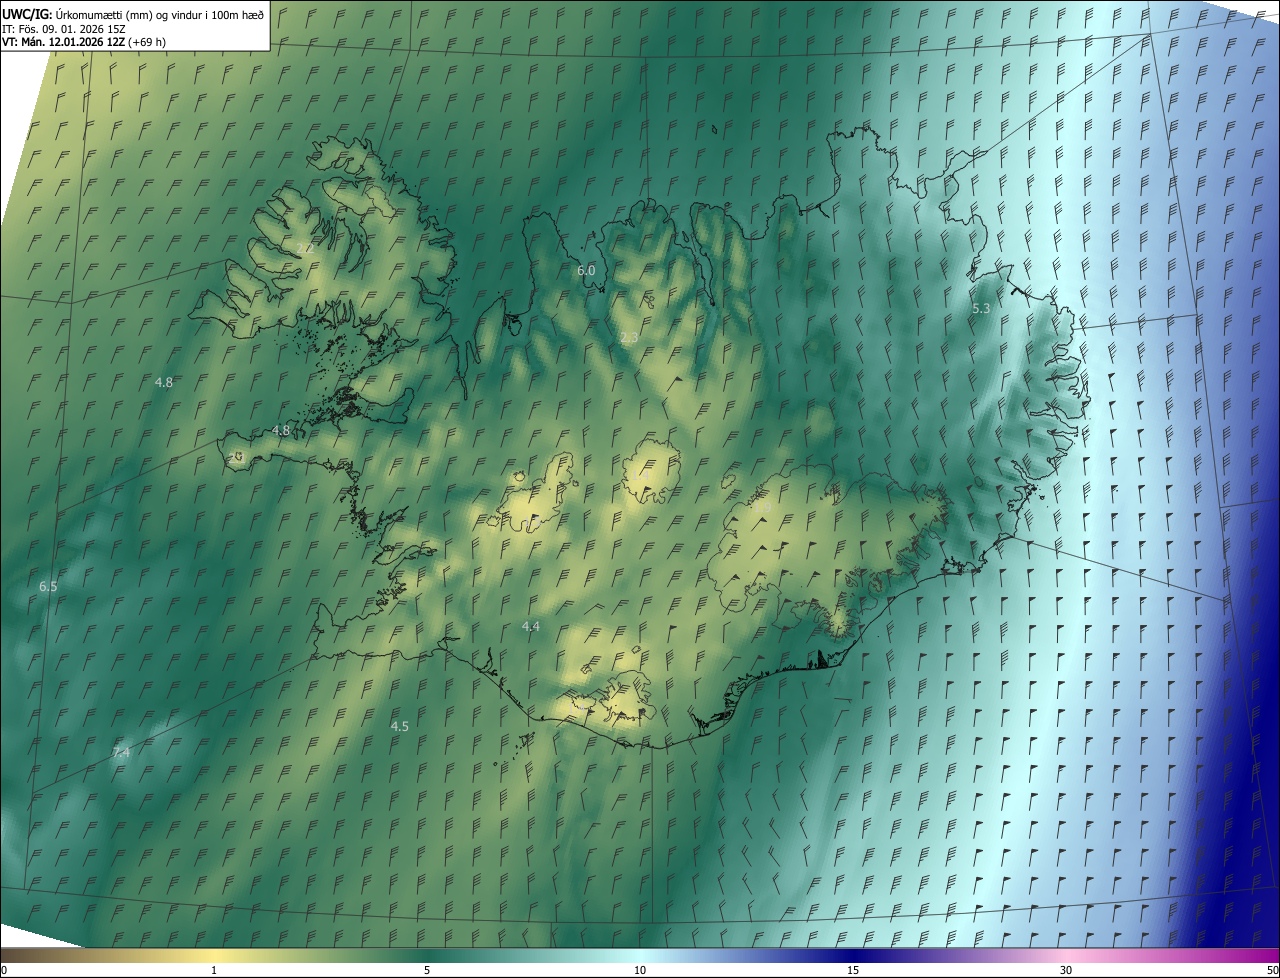Click the 10 tick label on the color scale
Screen dimensions: 1280x978
point(640,970)
